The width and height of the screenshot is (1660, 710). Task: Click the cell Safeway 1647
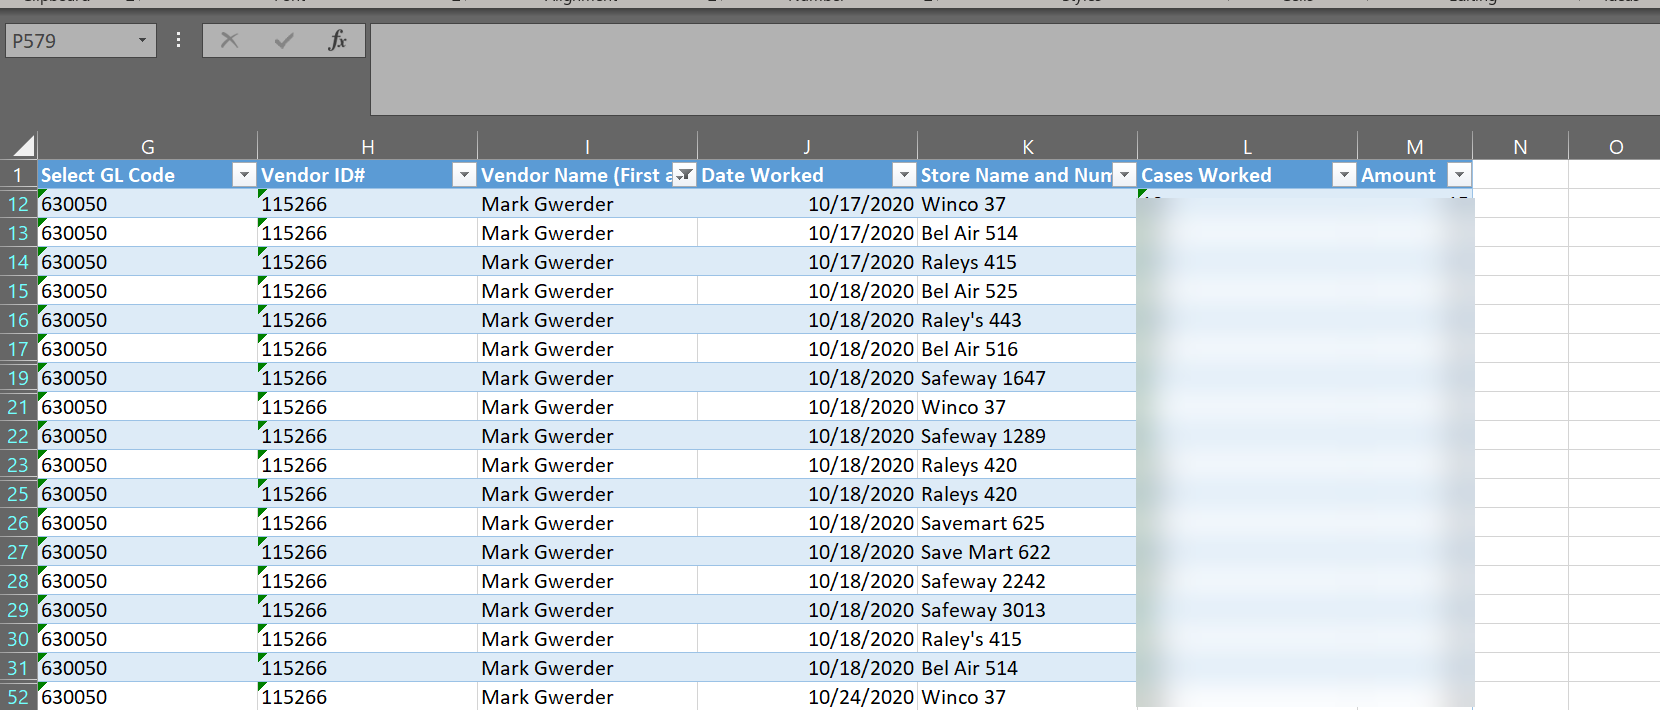tap(1027, 378)
